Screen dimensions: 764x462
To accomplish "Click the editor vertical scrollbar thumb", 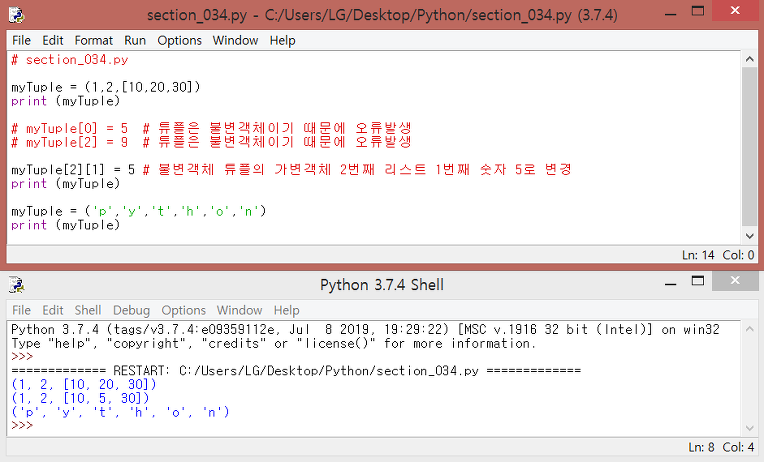I will 749,147.
